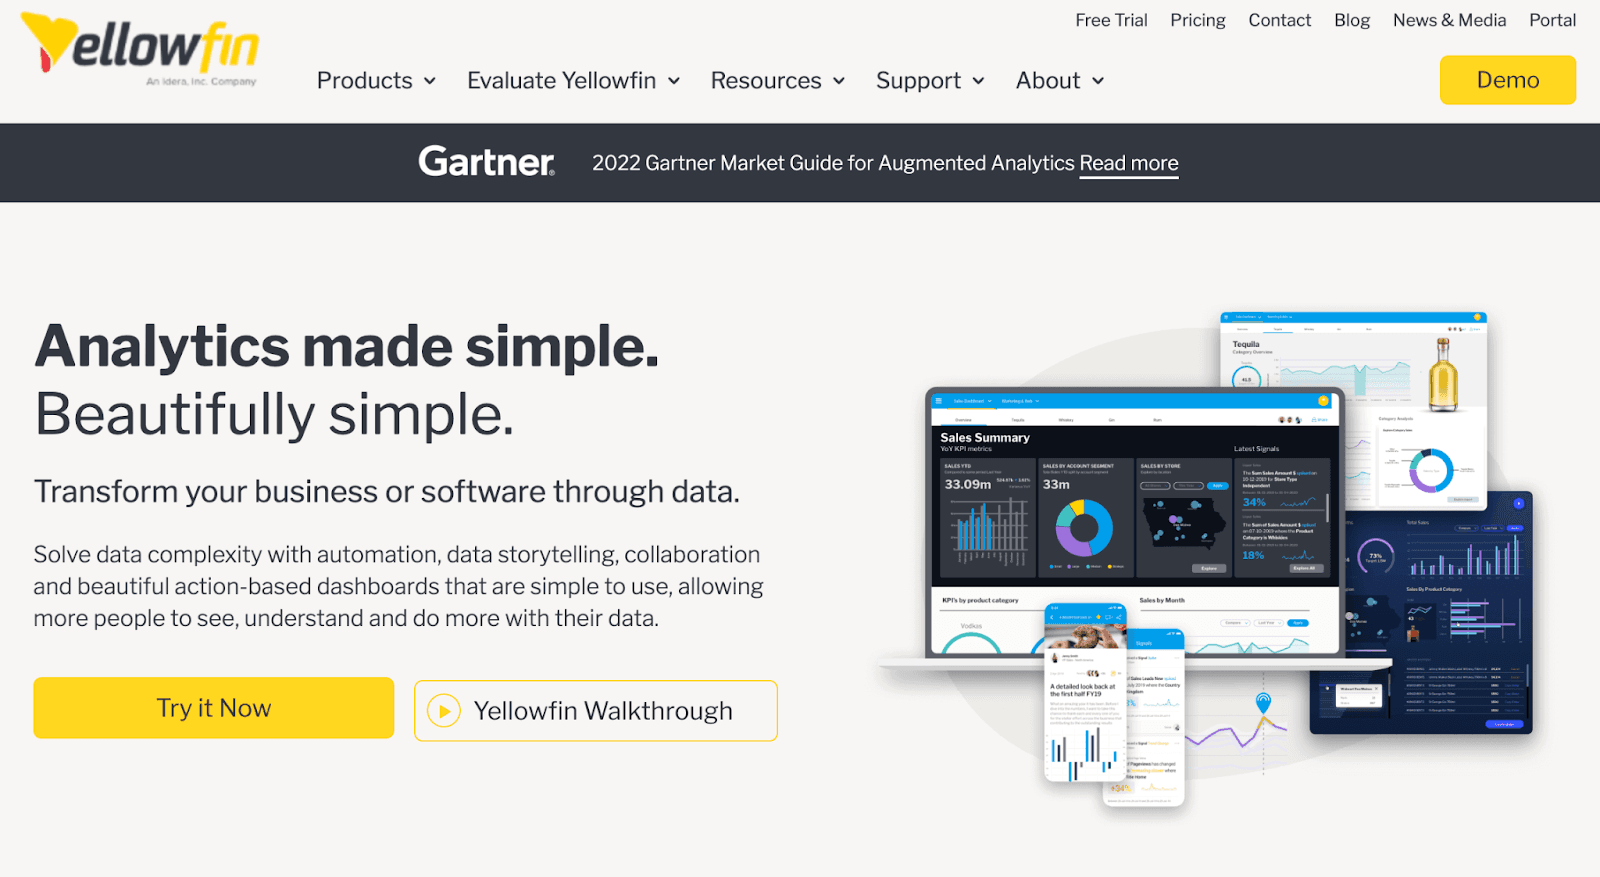Open the Contact link

tap(1279, 20)
